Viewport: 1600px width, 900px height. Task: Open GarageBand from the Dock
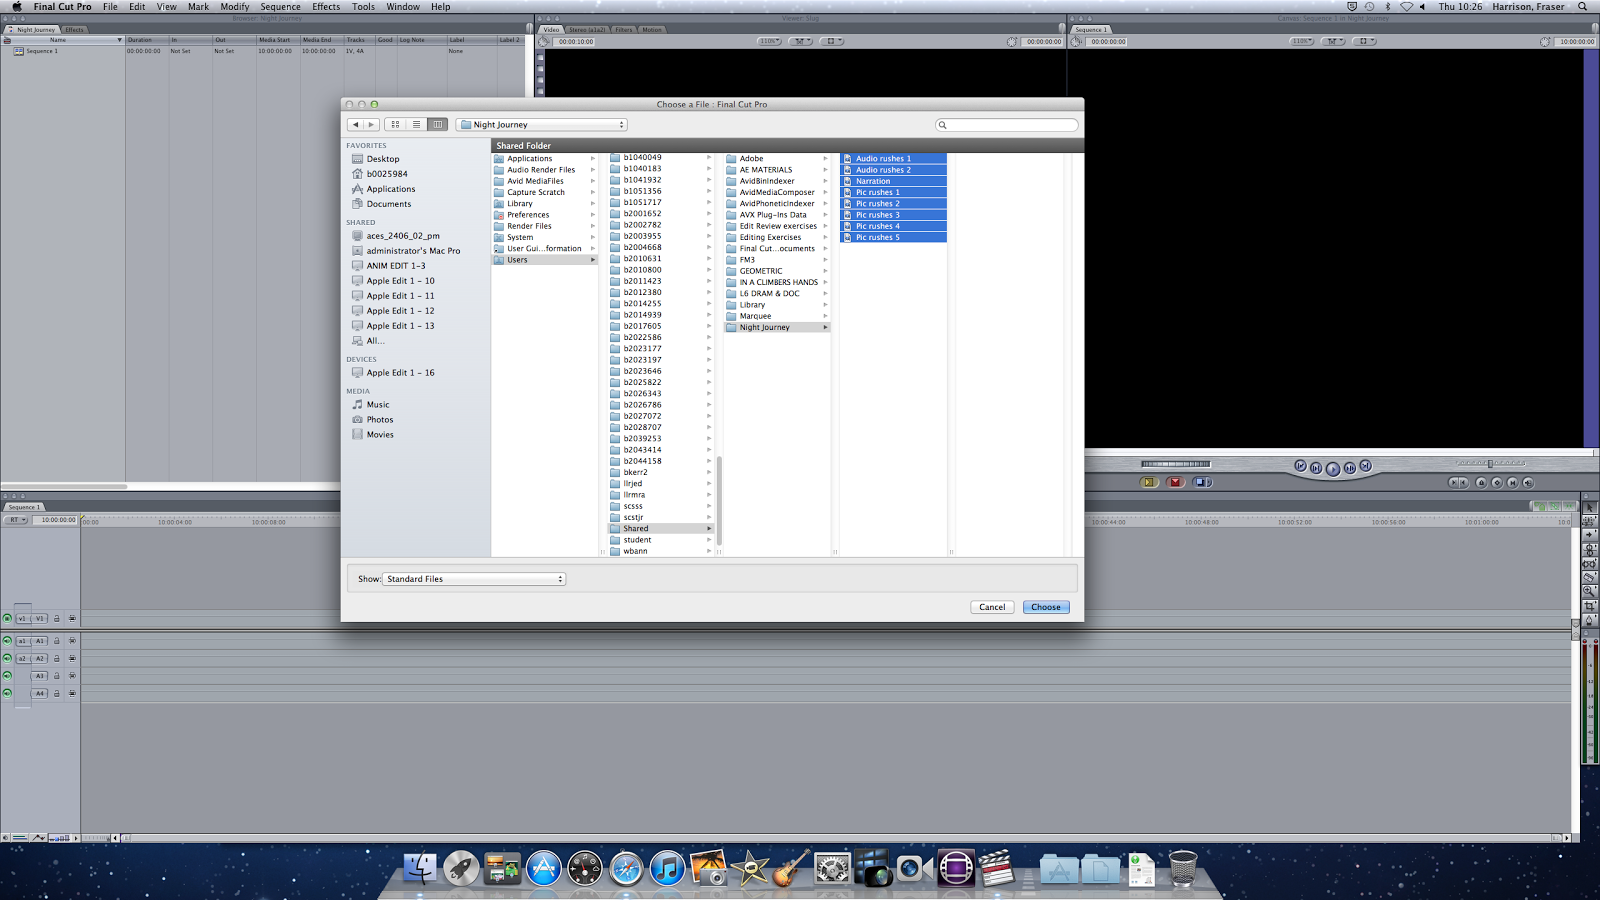[x=790, y=868]
